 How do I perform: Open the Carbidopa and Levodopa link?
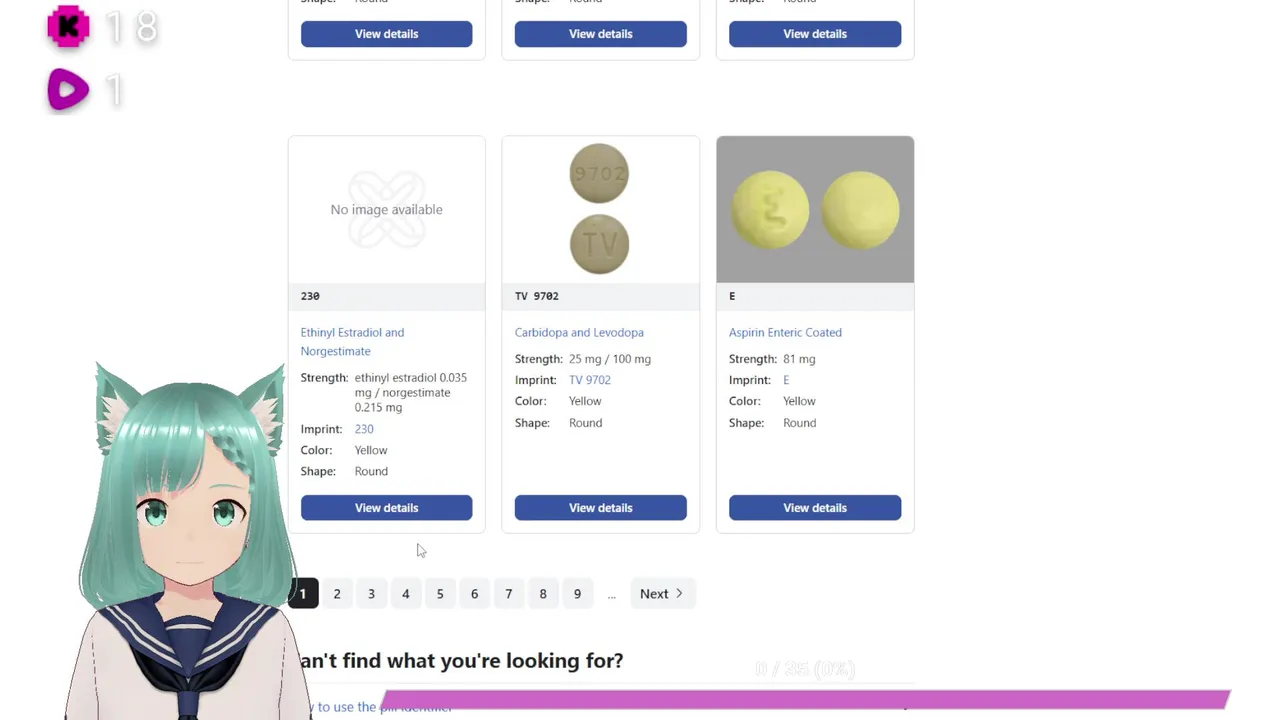[x=579, y=332]
